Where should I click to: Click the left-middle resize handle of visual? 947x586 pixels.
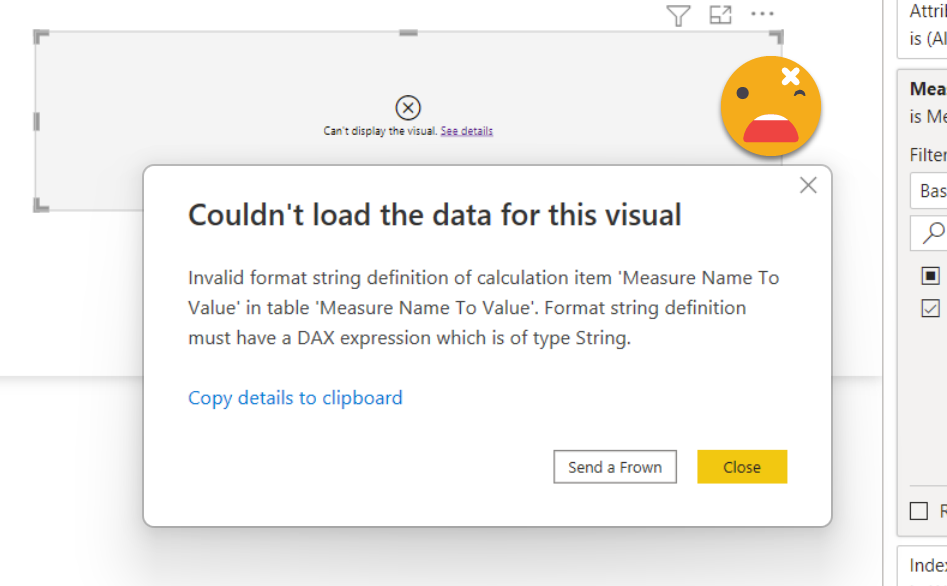38,121
